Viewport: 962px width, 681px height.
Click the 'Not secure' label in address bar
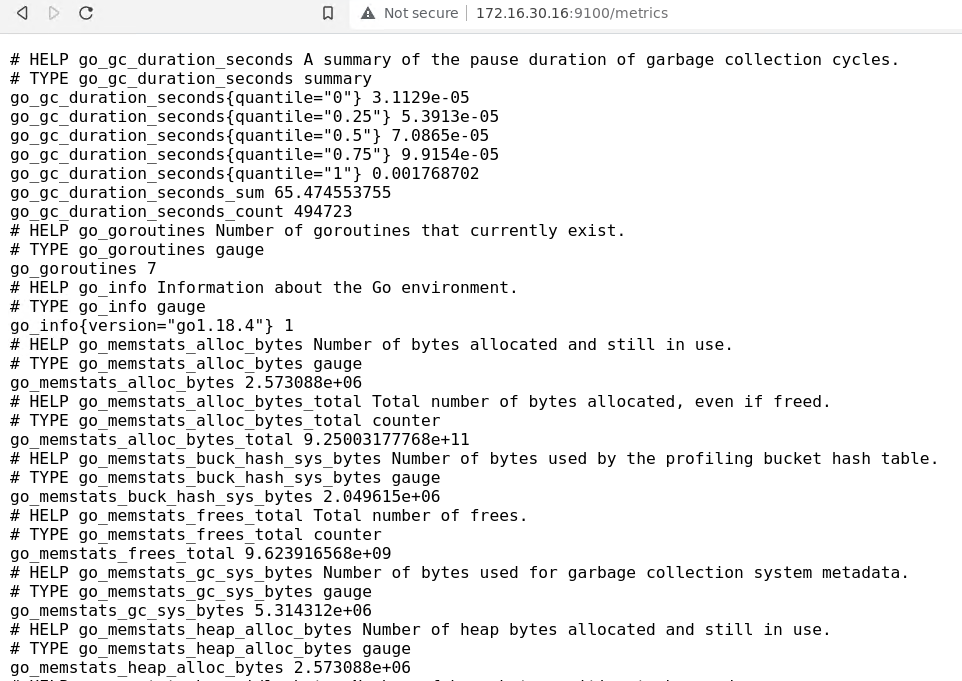coord(421,13)
